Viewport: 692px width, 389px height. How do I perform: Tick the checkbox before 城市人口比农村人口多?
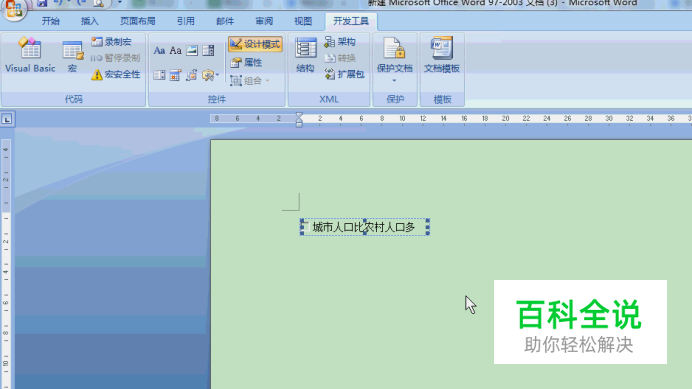point(306,227)
